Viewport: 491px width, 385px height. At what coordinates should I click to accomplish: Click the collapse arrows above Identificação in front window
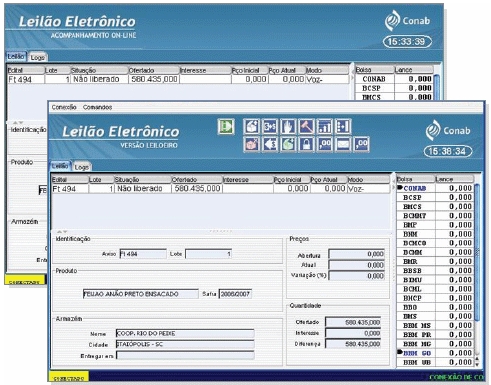tap(62, 231)
